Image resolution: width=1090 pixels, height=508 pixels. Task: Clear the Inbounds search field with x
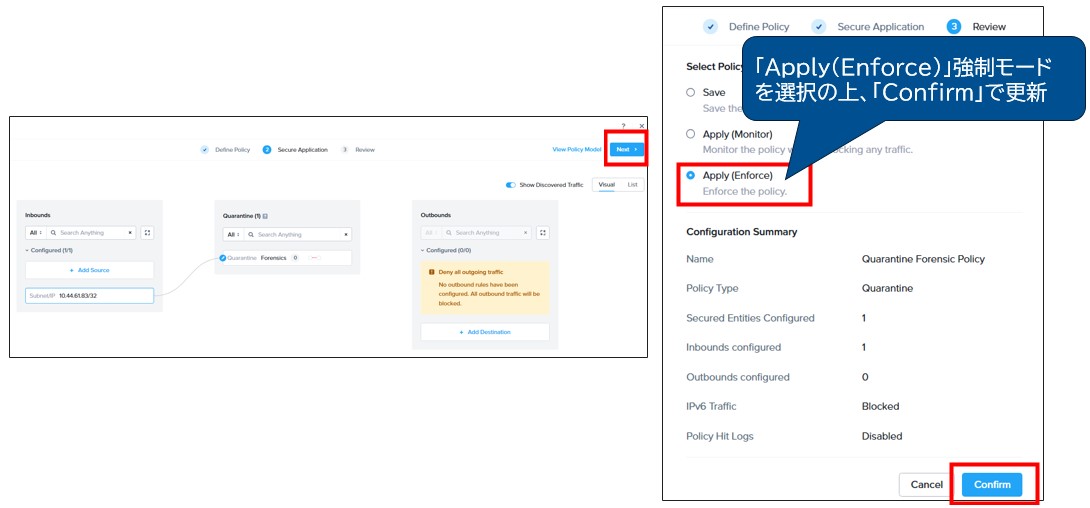[x=130, y=233]
